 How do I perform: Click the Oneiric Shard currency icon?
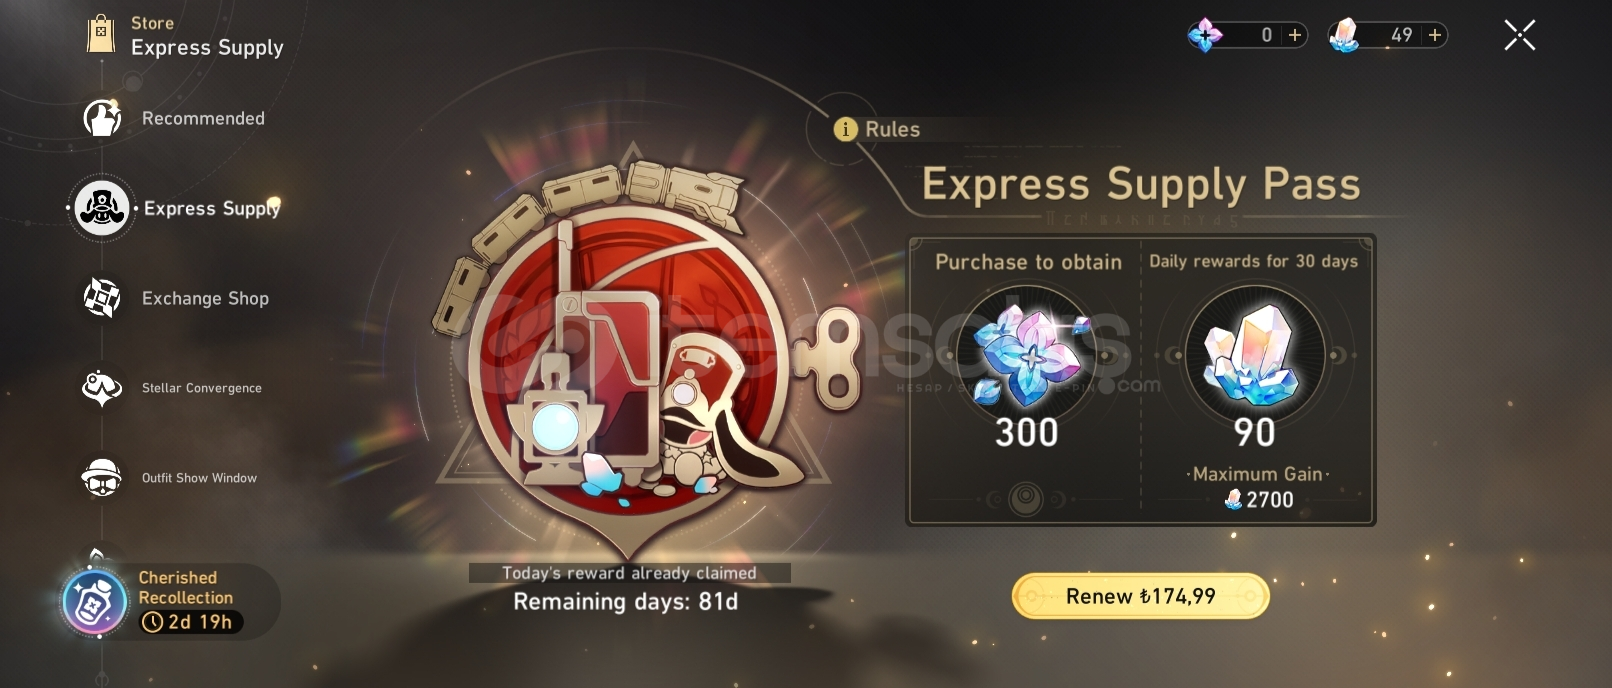1205,36
